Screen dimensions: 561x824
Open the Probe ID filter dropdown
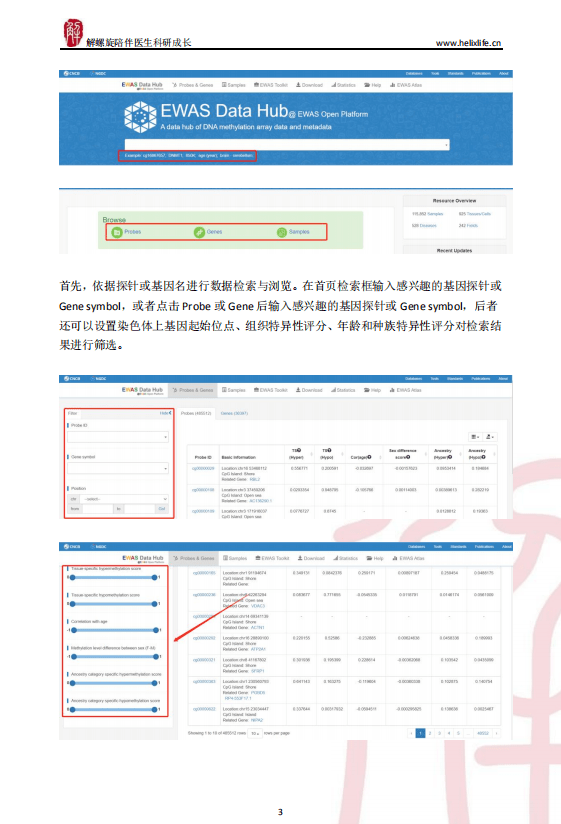point(118,437)
